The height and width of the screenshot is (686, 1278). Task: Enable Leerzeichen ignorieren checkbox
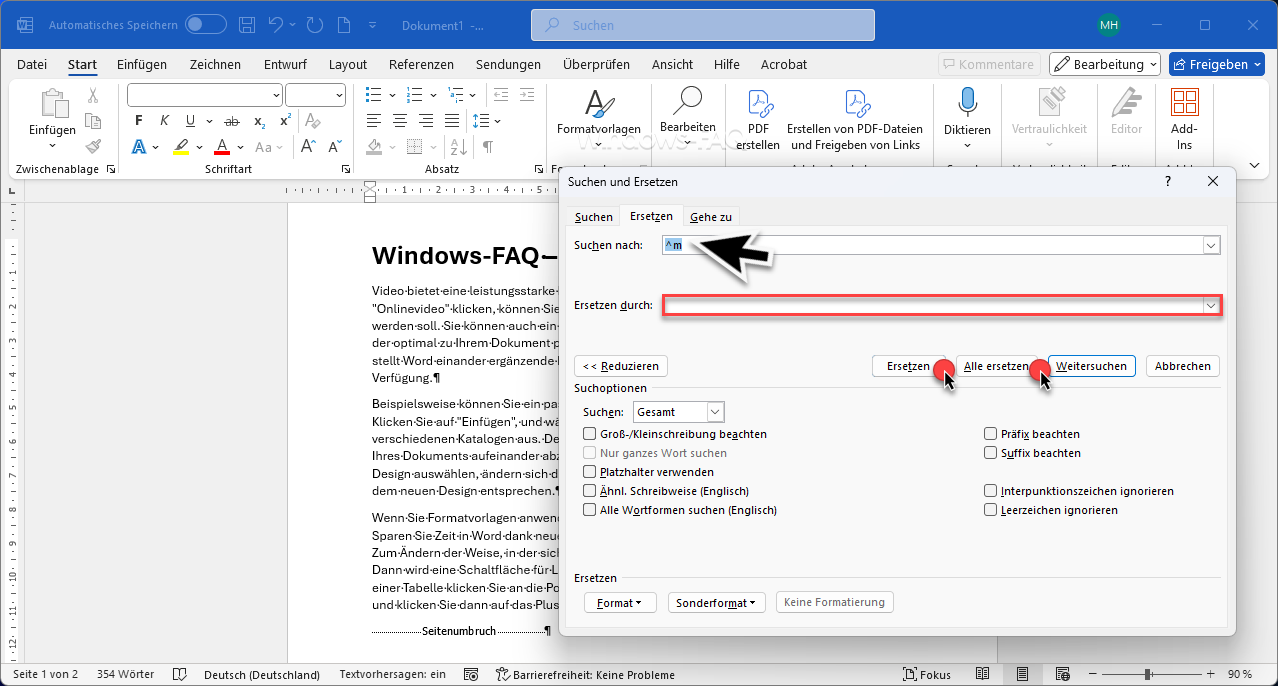pyautogui.click(x=991, y=510)
